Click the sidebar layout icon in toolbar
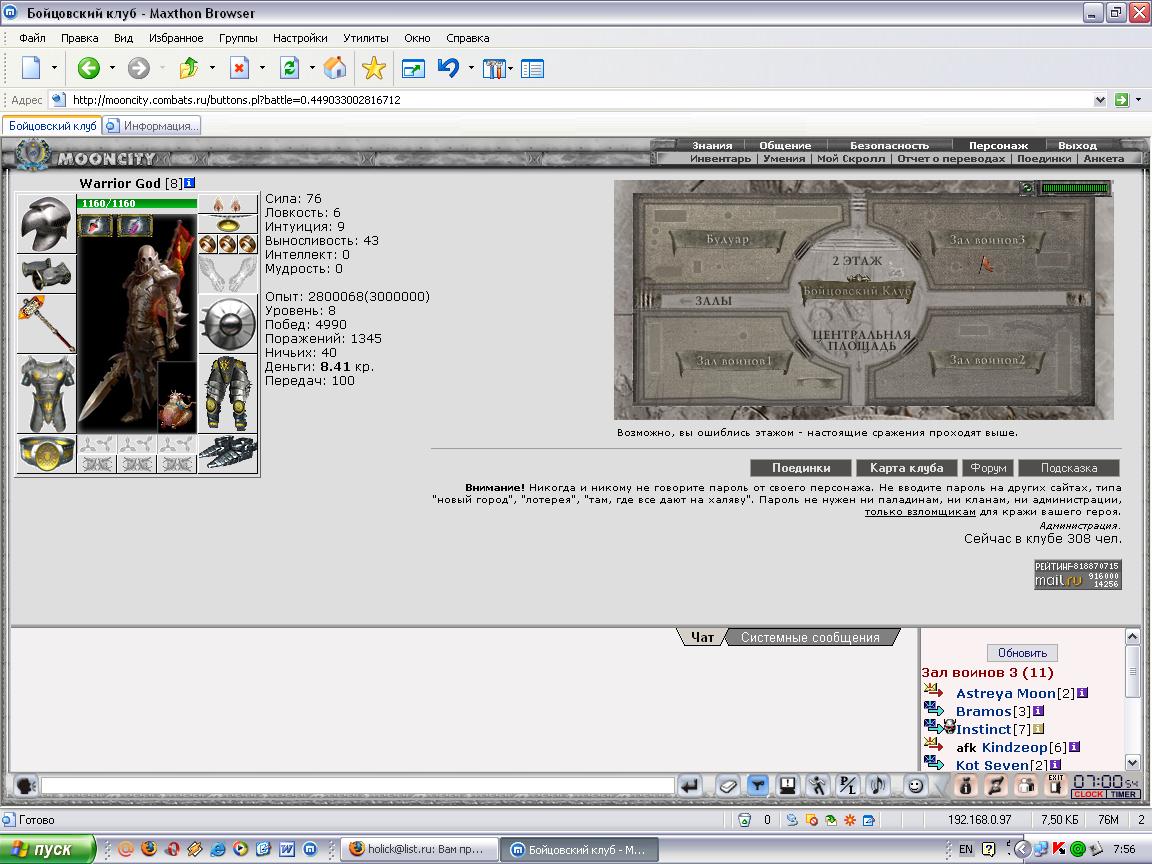Viewport: 1152px width, 864px height. [532, 69]
